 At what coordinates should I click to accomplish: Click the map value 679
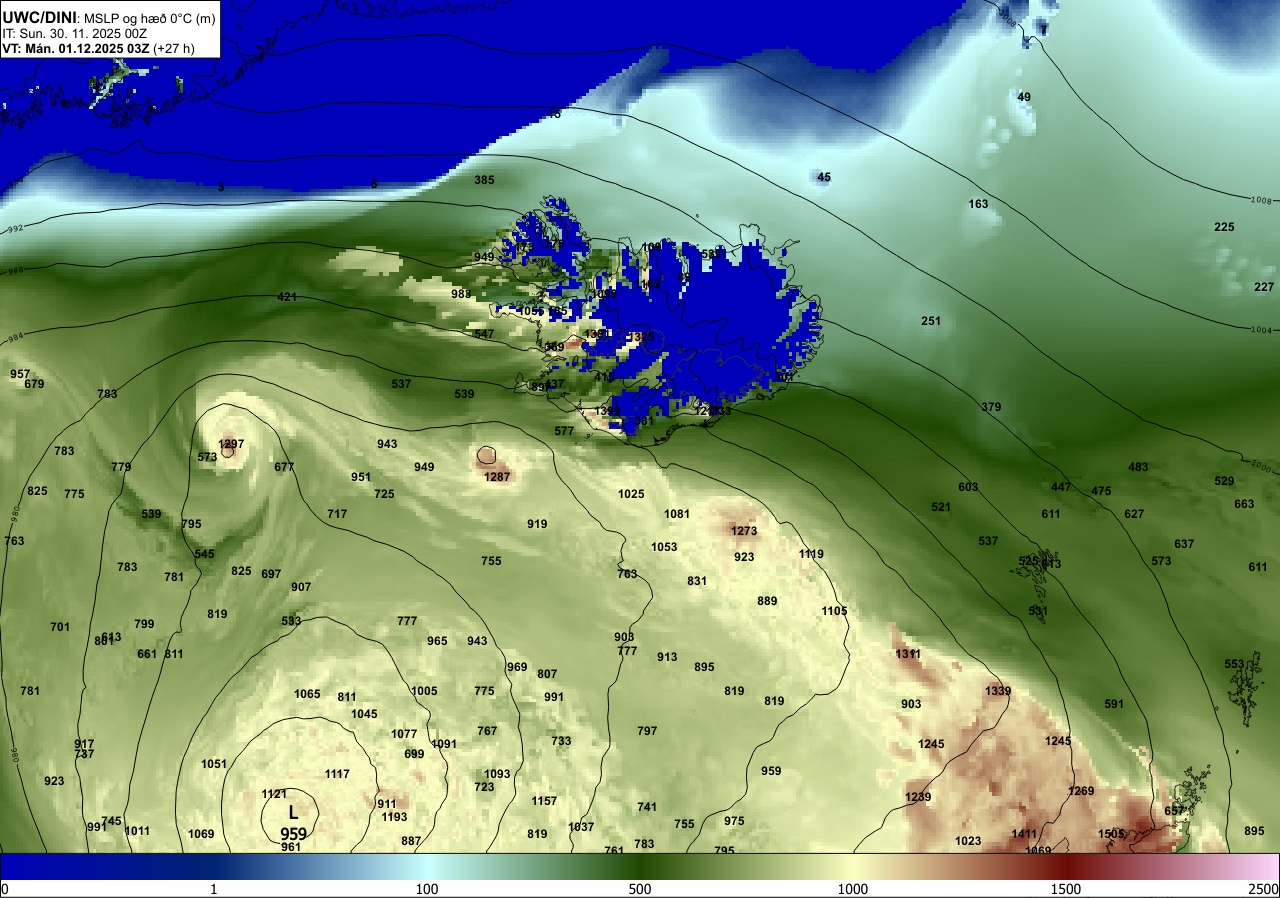click(x=34, y=384)
